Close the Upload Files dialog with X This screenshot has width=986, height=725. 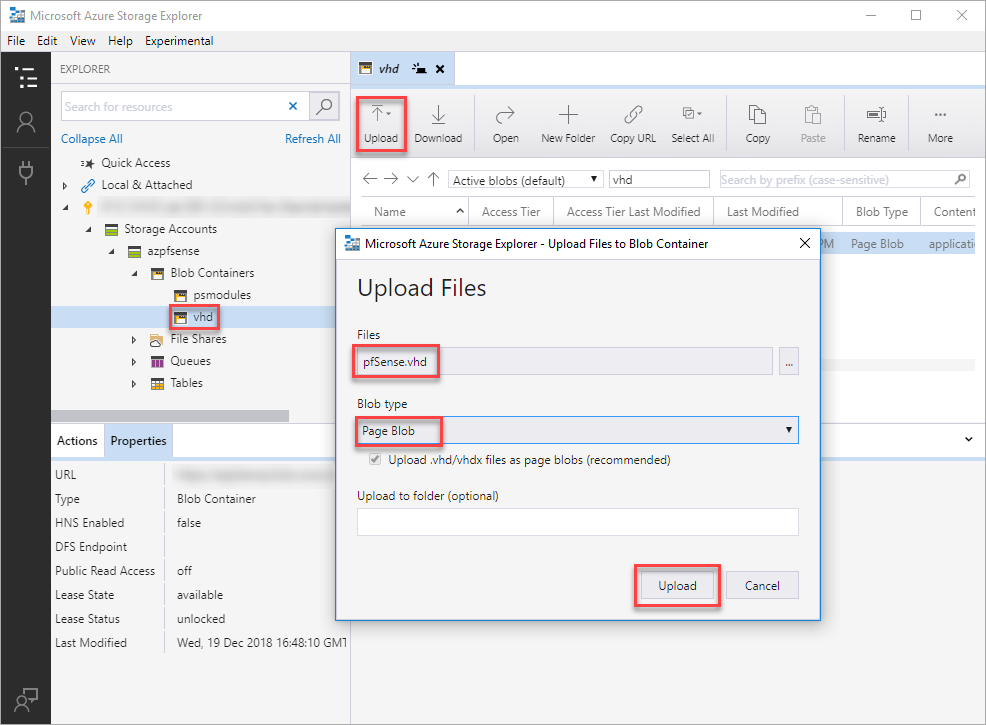(x=804, y=243)
